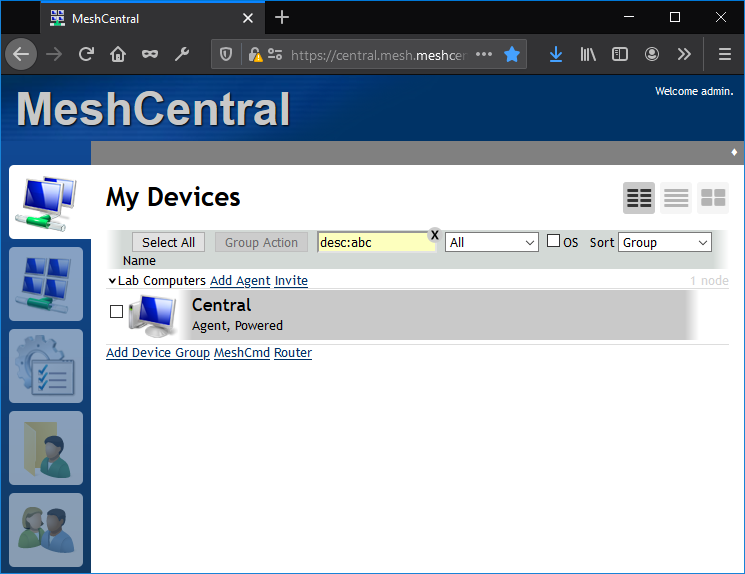Close the MeshCentral tab
The width and height of the screenshot is (745, 574).
248,18
